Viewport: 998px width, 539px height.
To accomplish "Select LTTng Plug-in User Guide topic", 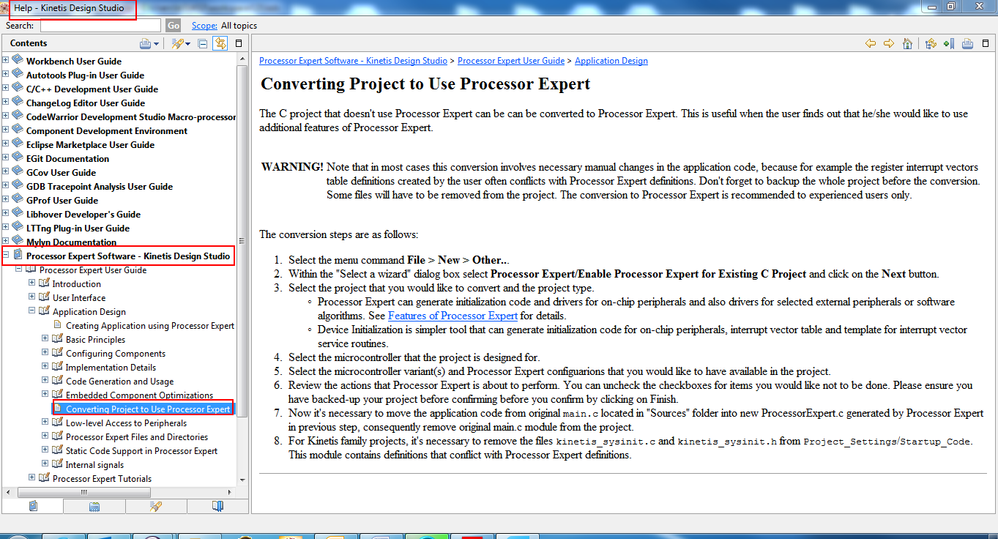I will tap(78, 228).
